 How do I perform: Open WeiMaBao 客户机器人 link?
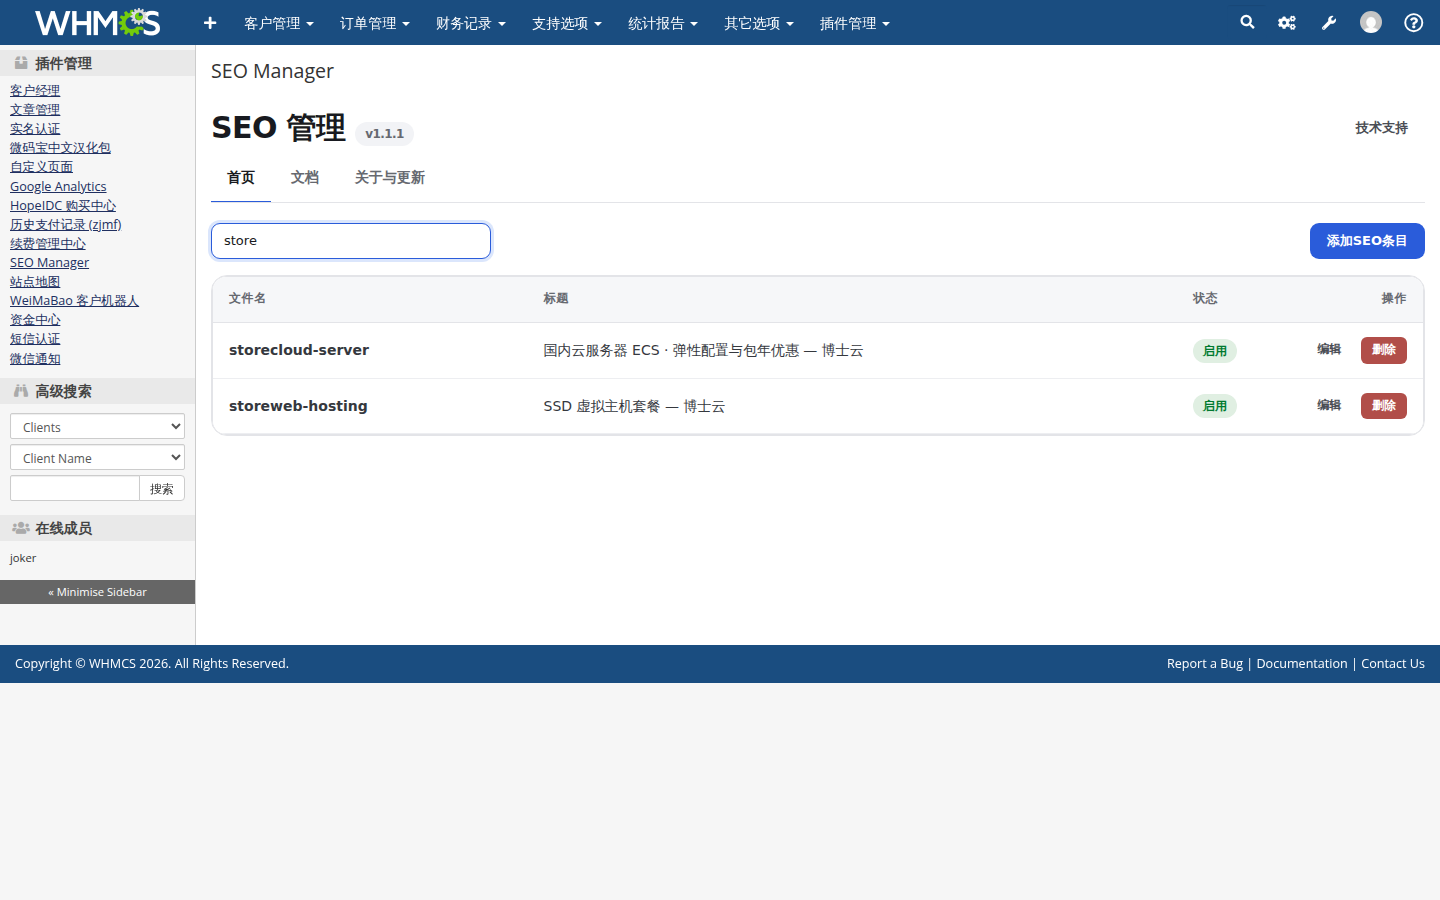74,300
